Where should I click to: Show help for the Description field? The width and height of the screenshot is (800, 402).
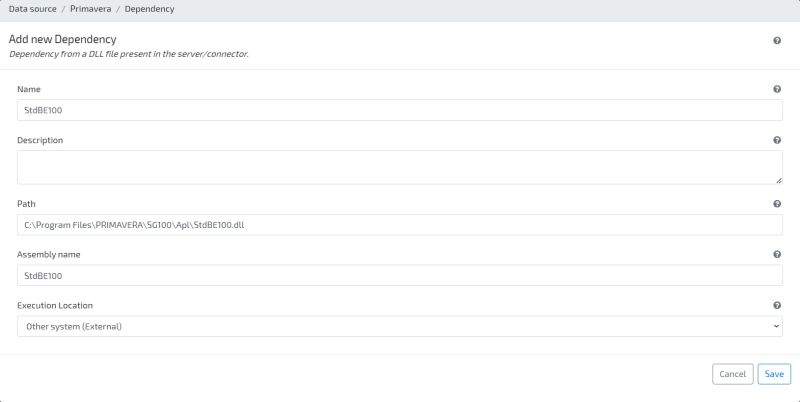point(777,140)
